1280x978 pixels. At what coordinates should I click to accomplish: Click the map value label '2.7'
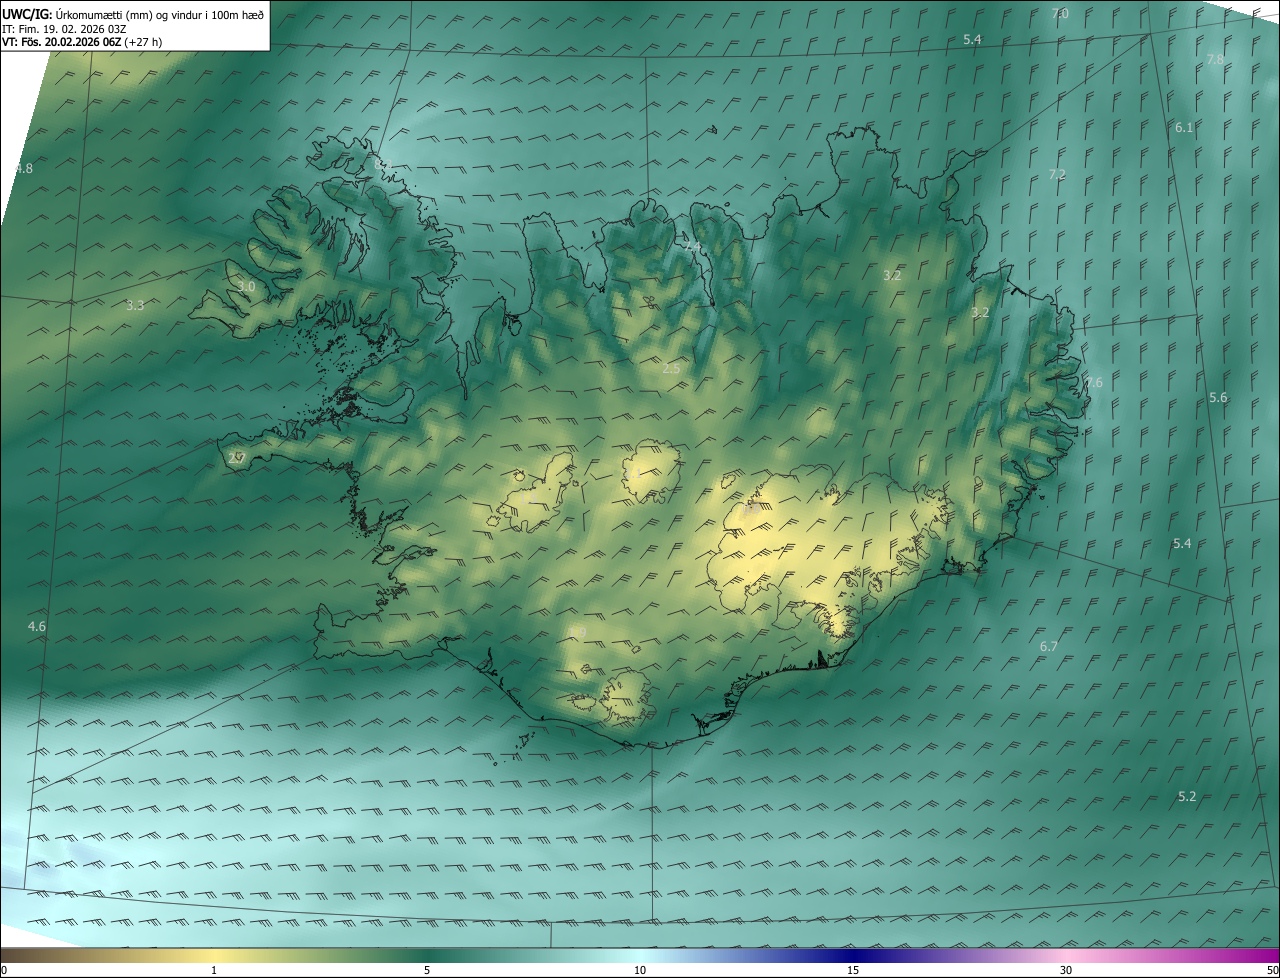(237, 458)
